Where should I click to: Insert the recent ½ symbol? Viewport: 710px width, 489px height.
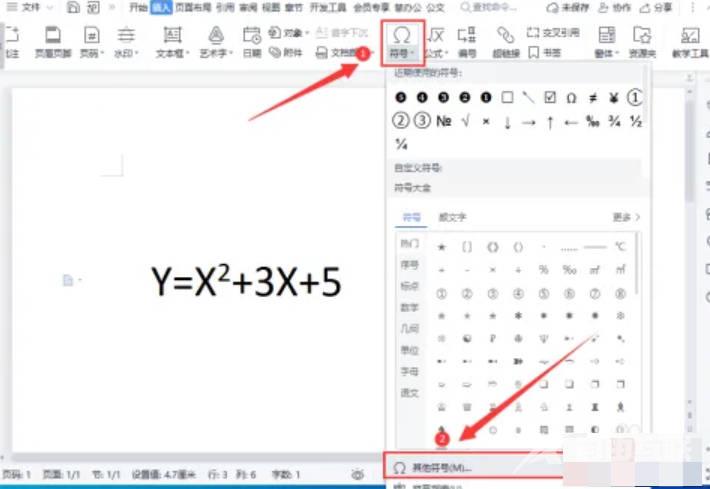click(x=636, y=121)
